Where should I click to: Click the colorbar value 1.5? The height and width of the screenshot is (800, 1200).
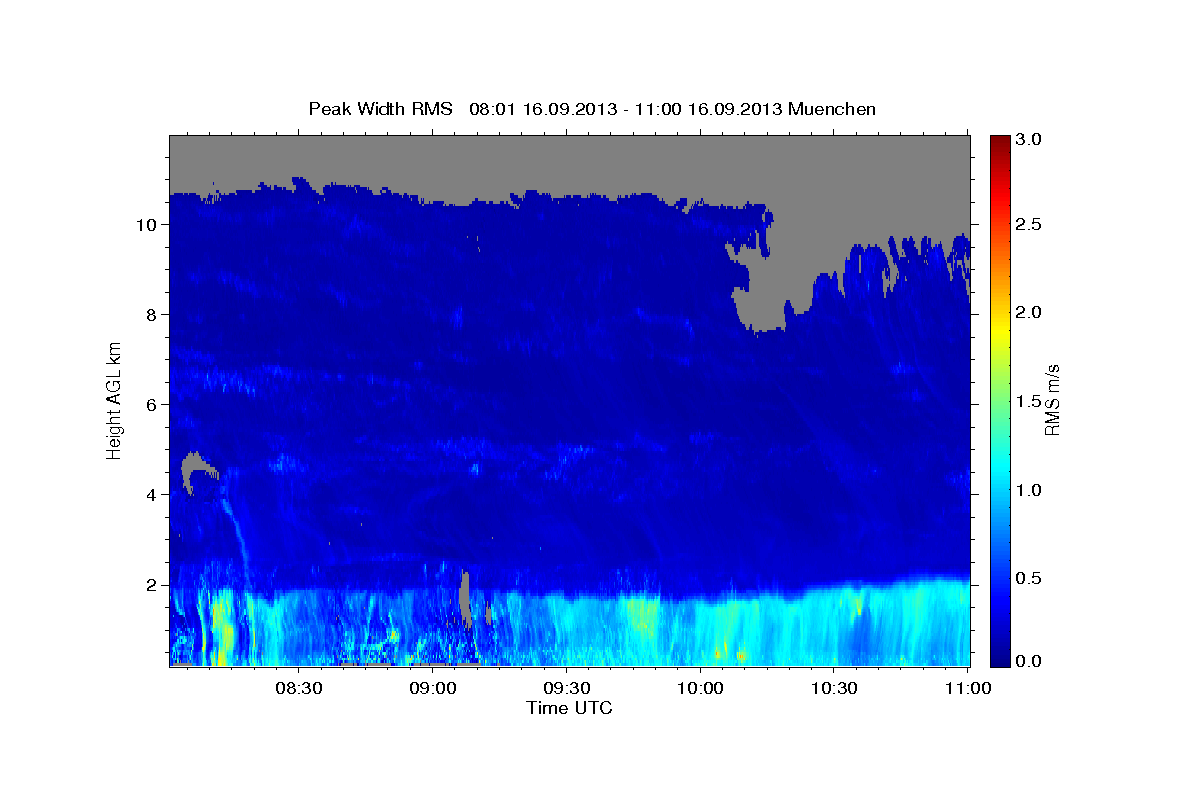click(x=1031, y=401)
